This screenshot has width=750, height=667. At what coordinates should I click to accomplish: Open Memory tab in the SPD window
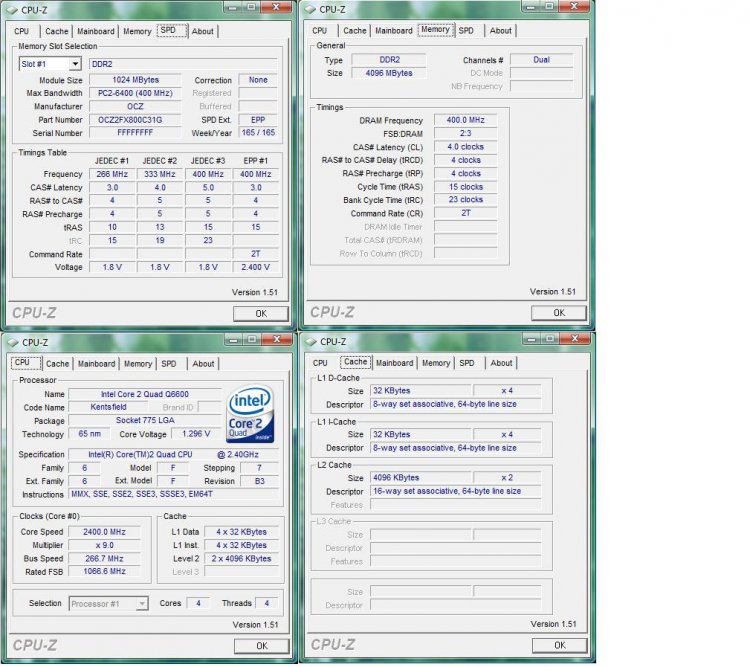point(137,31)
